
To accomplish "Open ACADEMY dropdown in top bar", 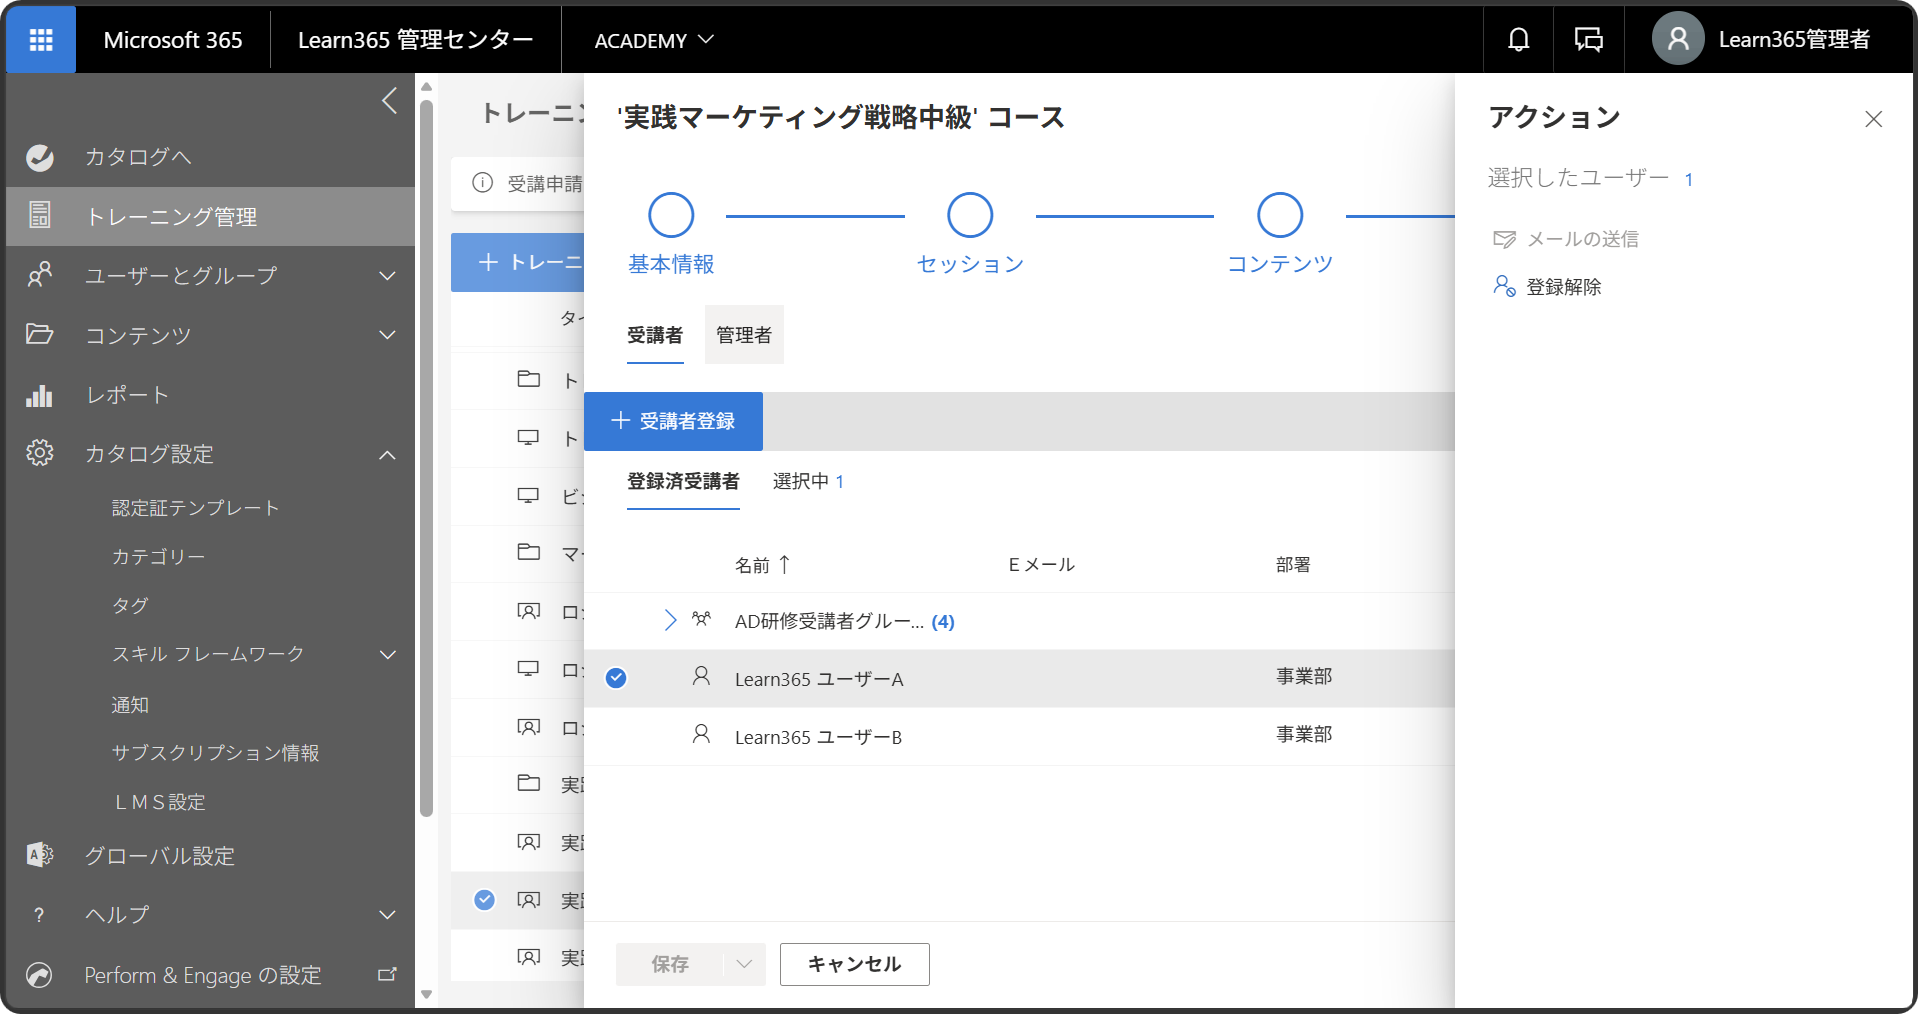I will [654, 40].
